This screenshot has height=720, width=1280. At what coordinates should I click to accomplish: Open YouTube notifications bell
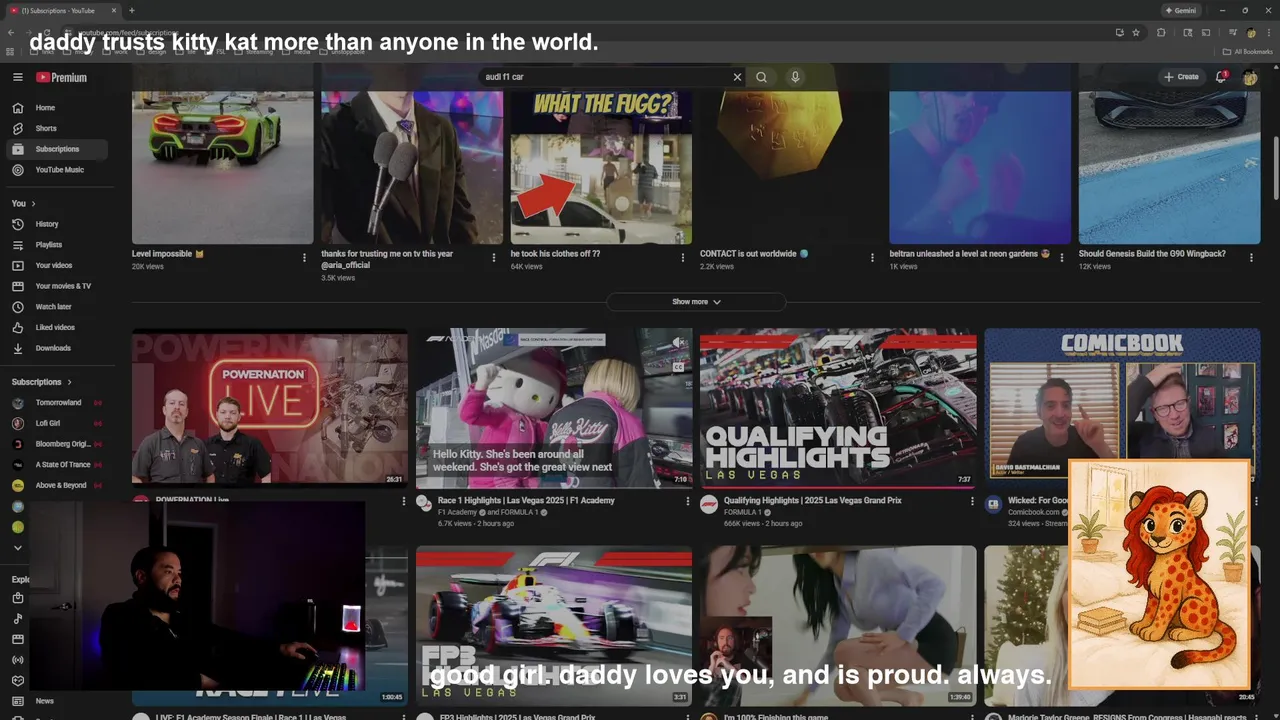pyautogui.click(x=1221, y=77)
